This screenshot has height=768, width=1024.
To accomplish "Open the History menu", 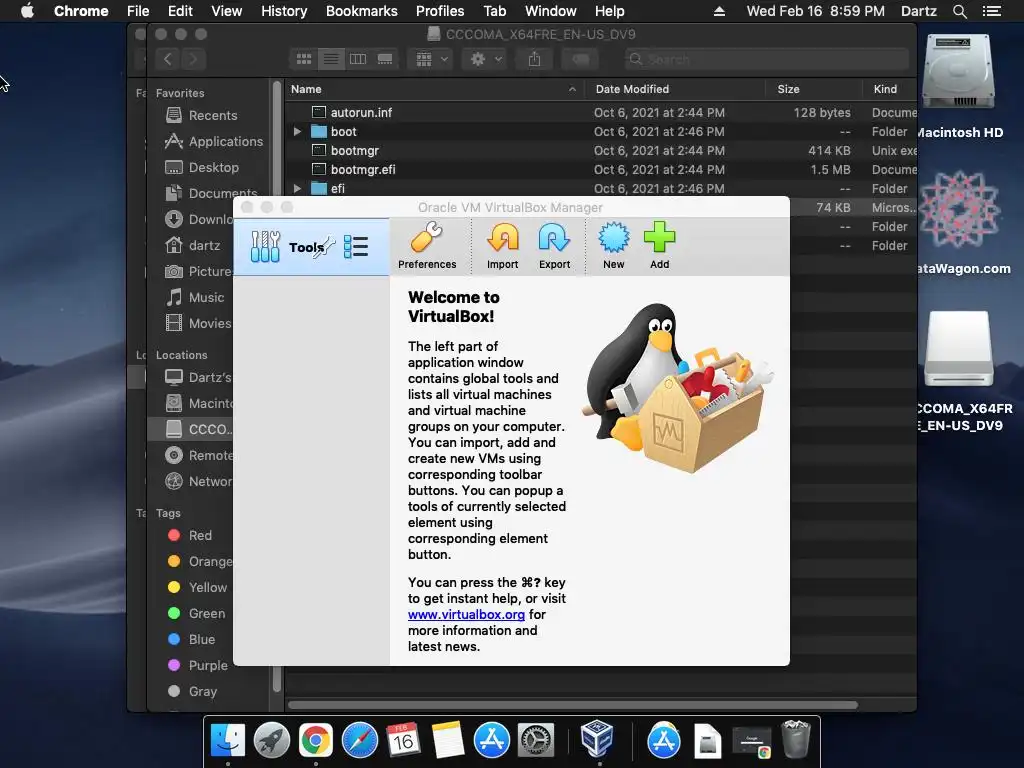I will [284, 11].
